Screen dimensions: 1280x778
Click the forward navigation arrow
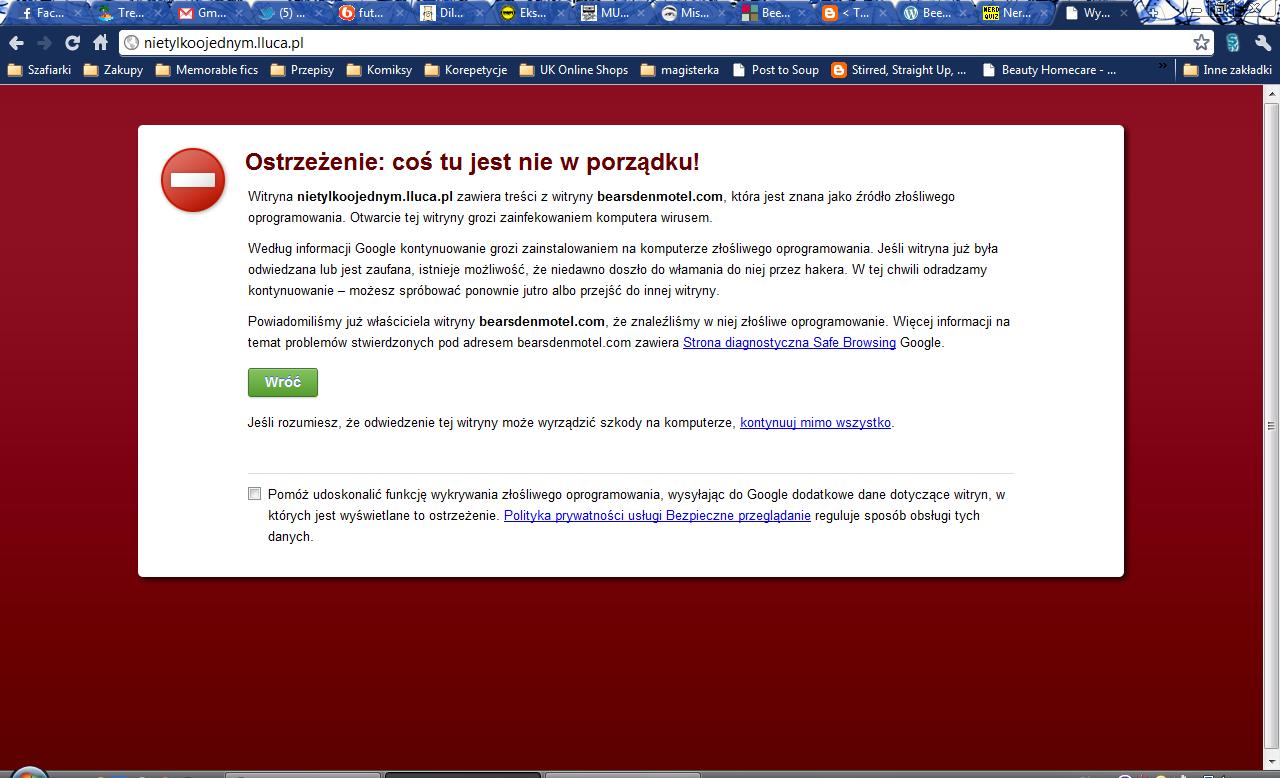pos(44,43)
